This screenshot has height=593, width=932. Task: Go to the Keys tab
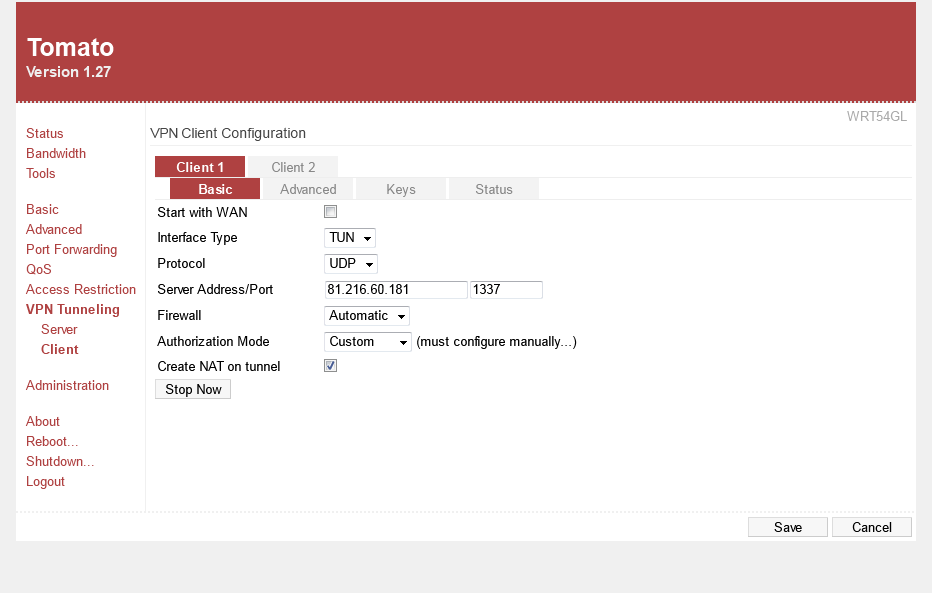[400, 189]
